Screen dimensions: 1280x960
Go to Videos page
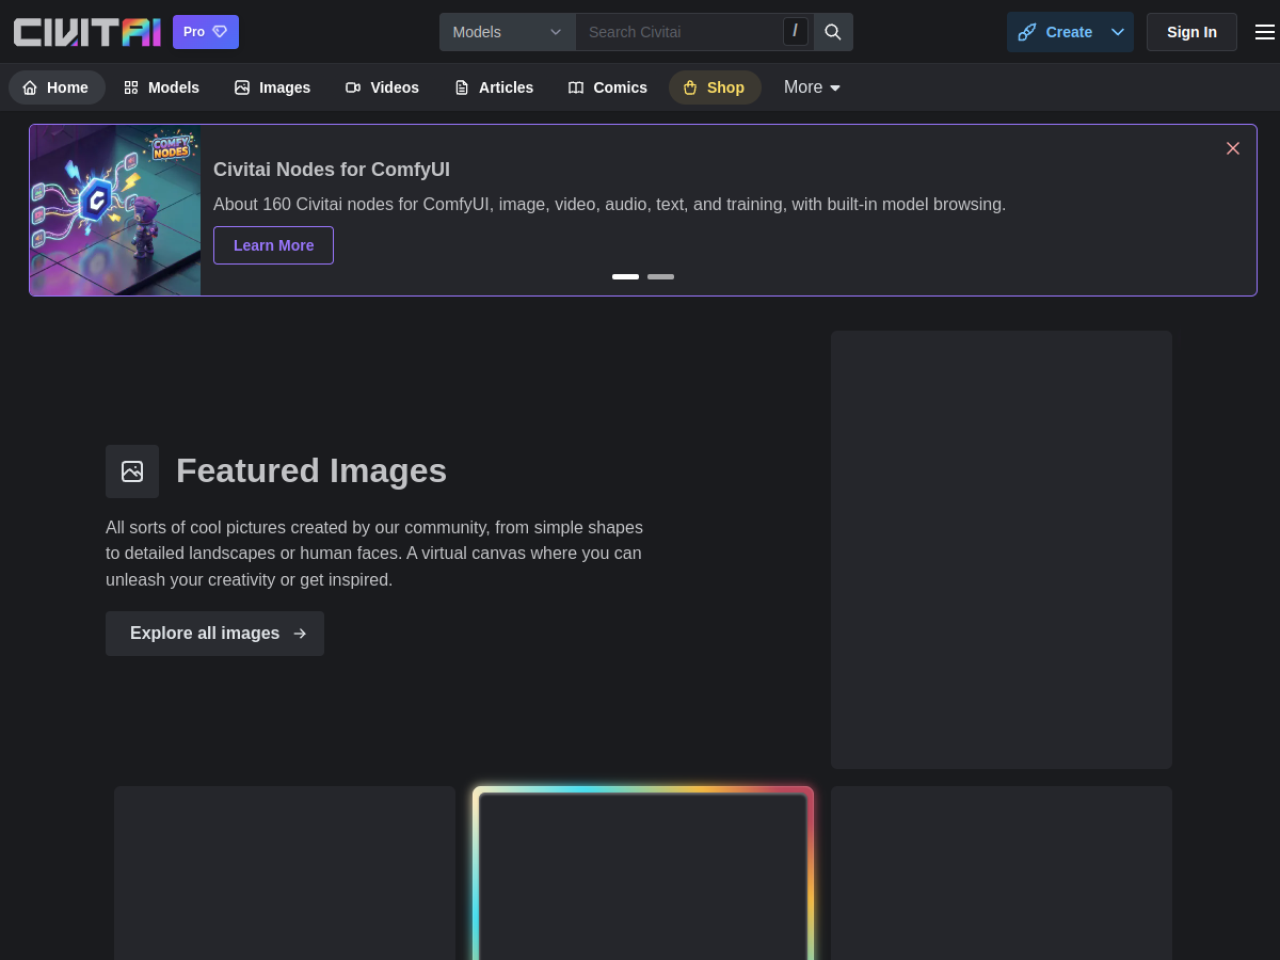[382, 88]
